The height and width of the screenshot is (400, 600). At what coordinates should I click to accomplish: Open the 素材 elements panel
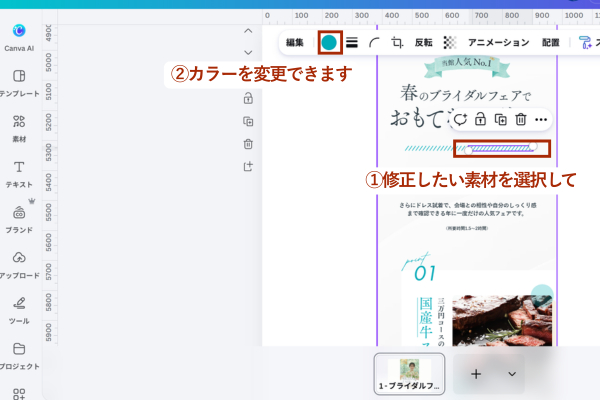click(x=19, y=128)
